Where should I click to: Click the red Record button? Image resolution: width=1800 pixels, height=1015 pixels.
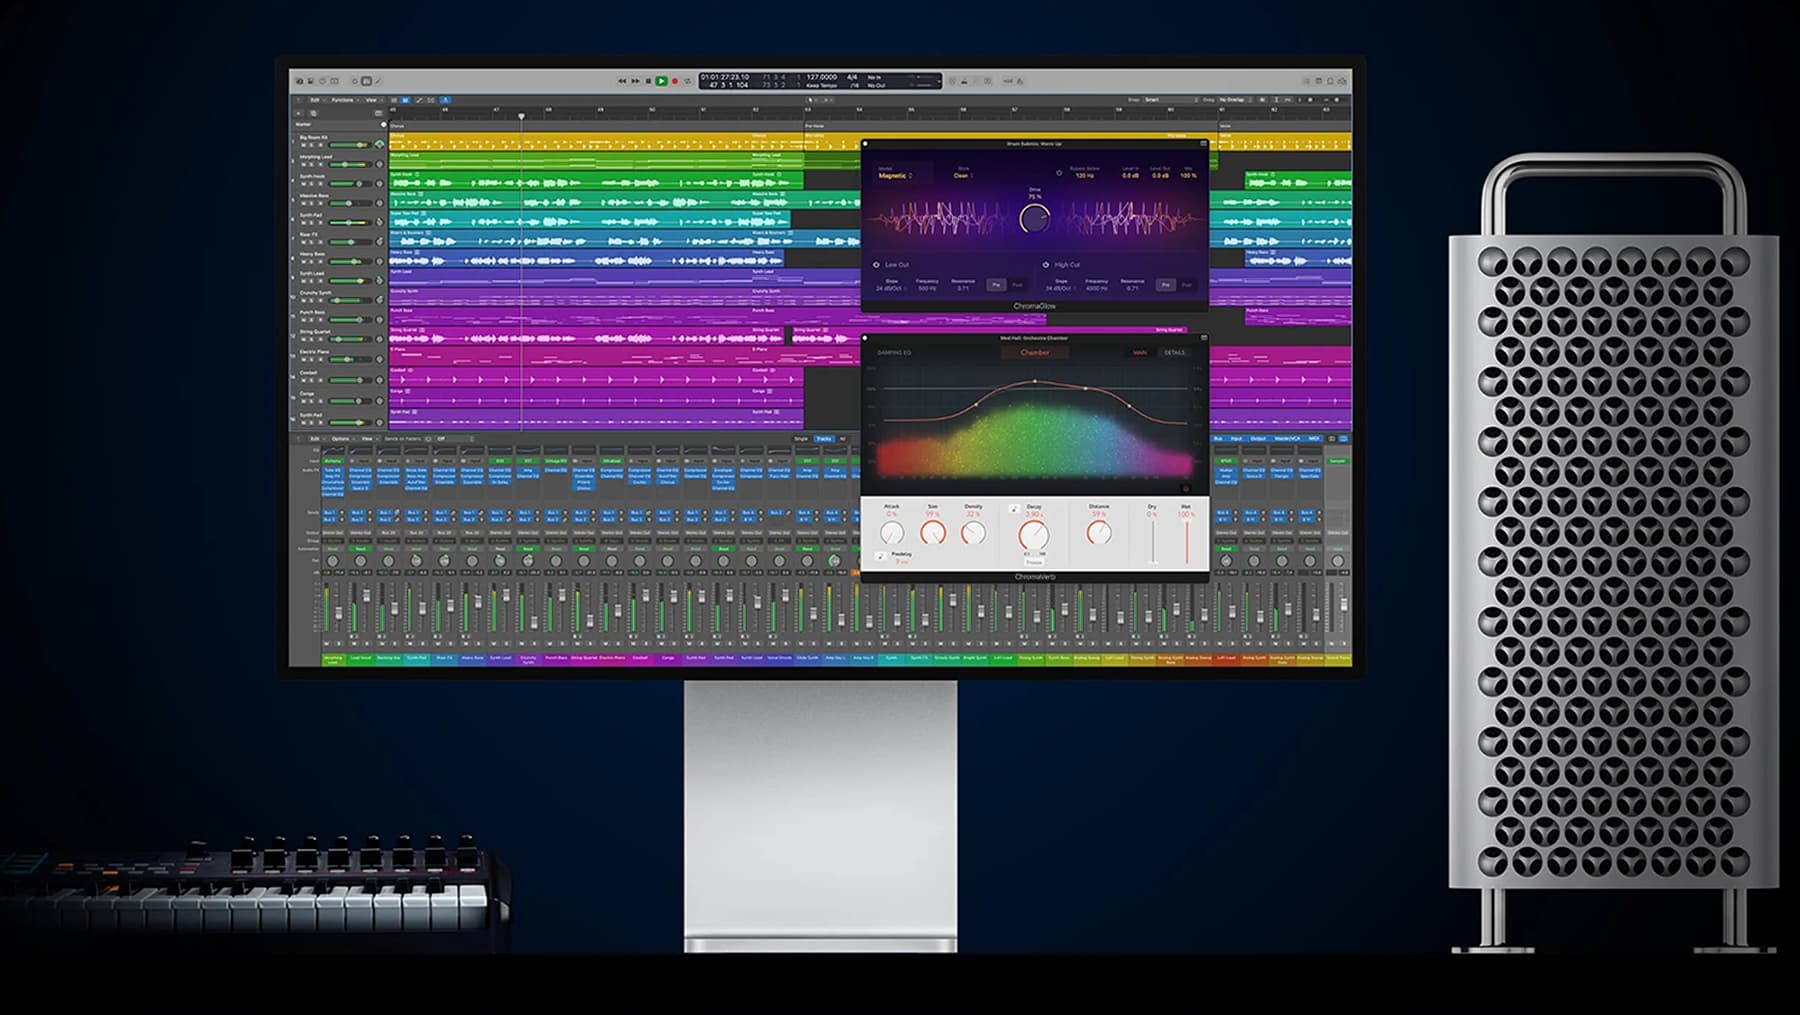674,81
